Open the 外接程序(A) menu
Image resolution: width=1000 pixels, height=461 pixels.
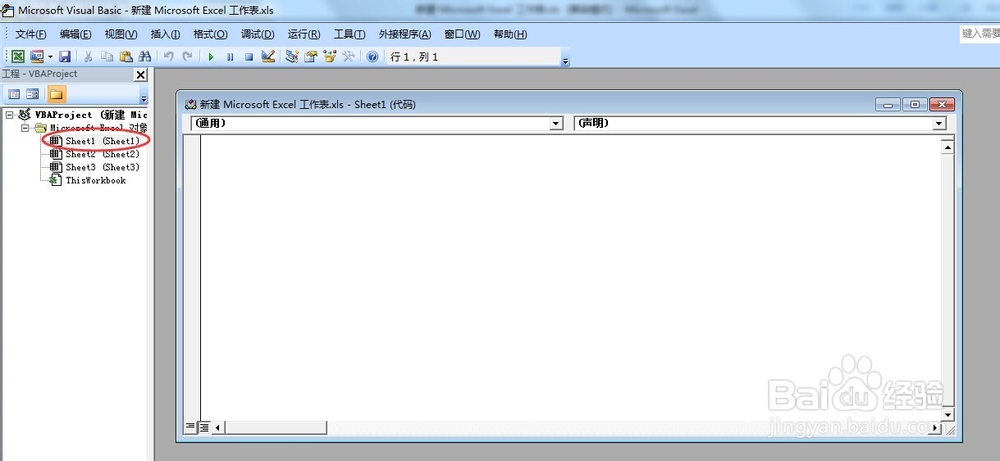(405, 34)
